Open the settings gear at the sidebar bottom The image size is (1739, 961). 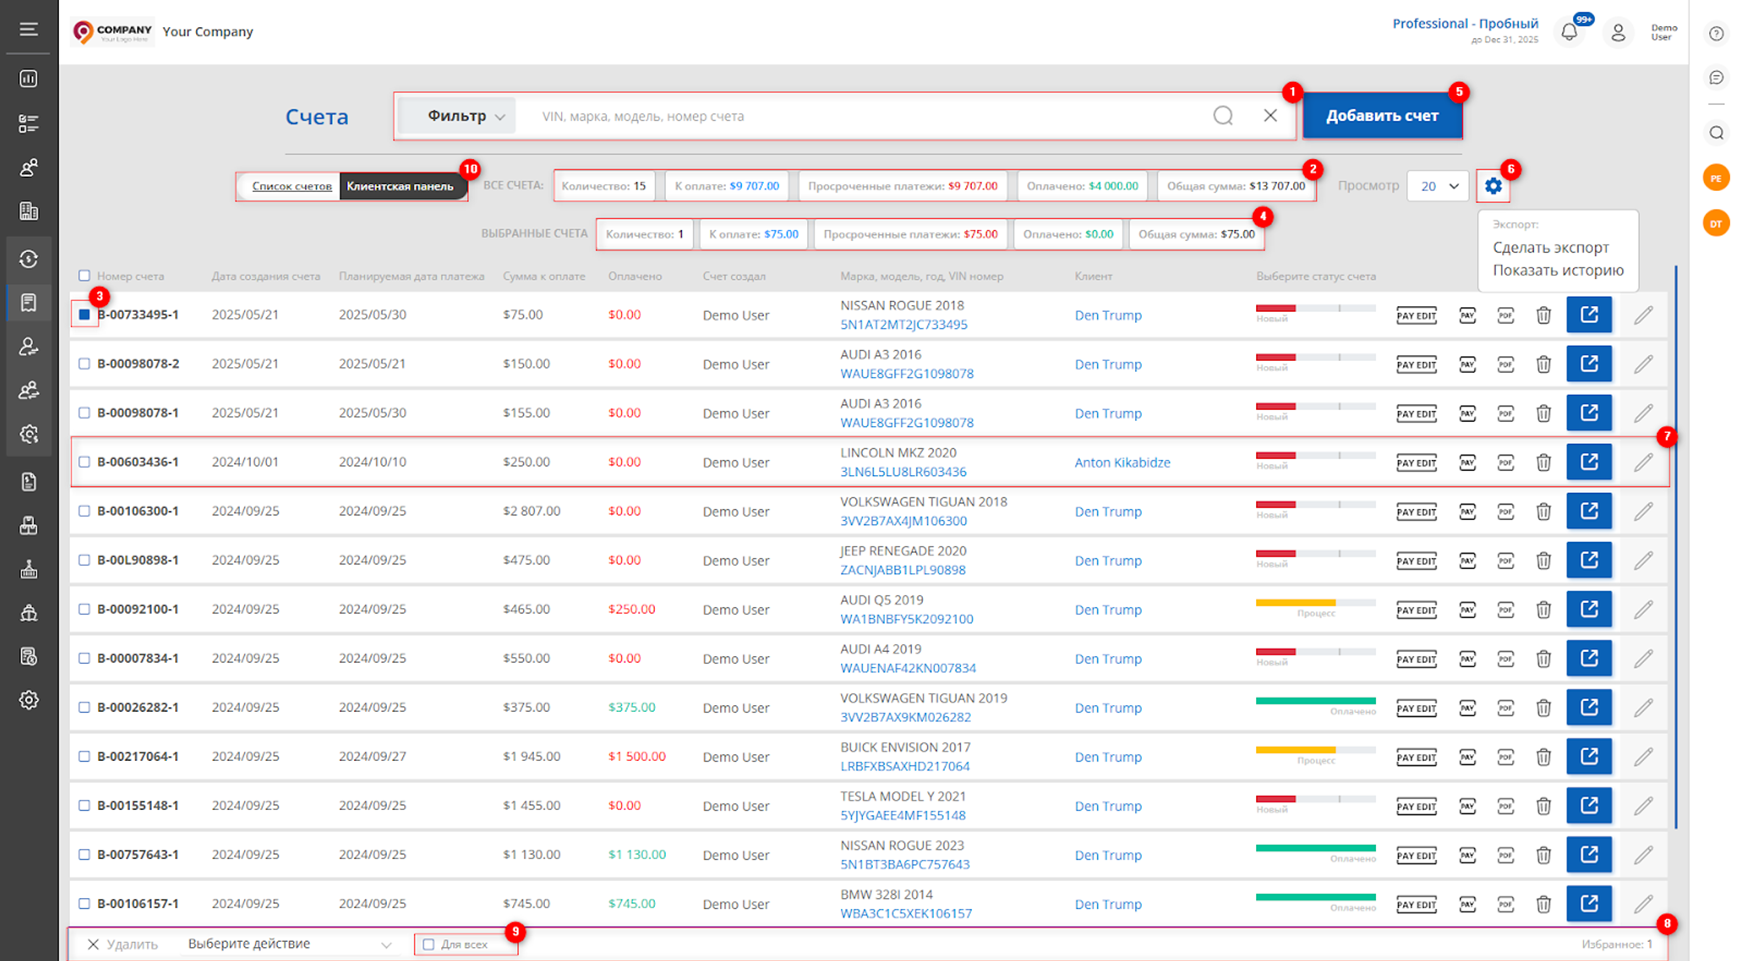(28, 700)
